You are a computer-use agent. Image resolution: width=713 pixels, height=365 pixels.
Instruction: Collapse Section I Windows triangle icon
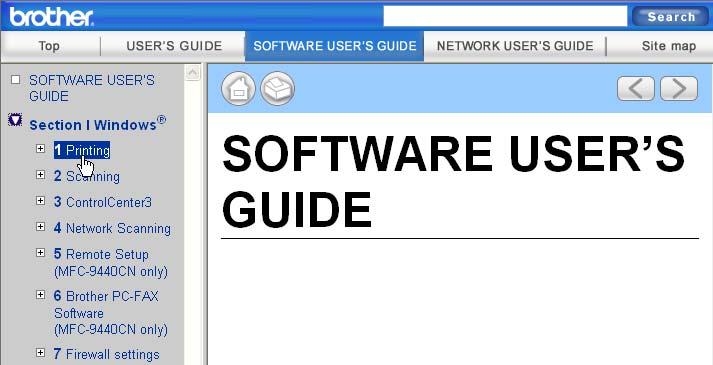coord(15,120)
